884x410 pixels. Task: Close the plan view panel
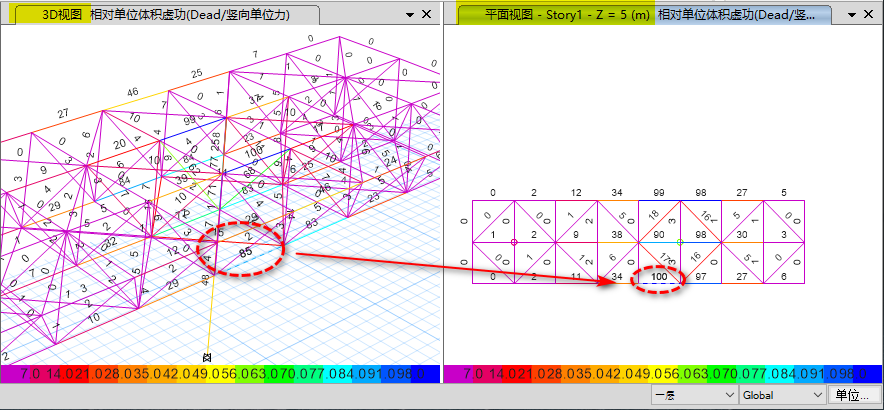[x=868, y=15]
